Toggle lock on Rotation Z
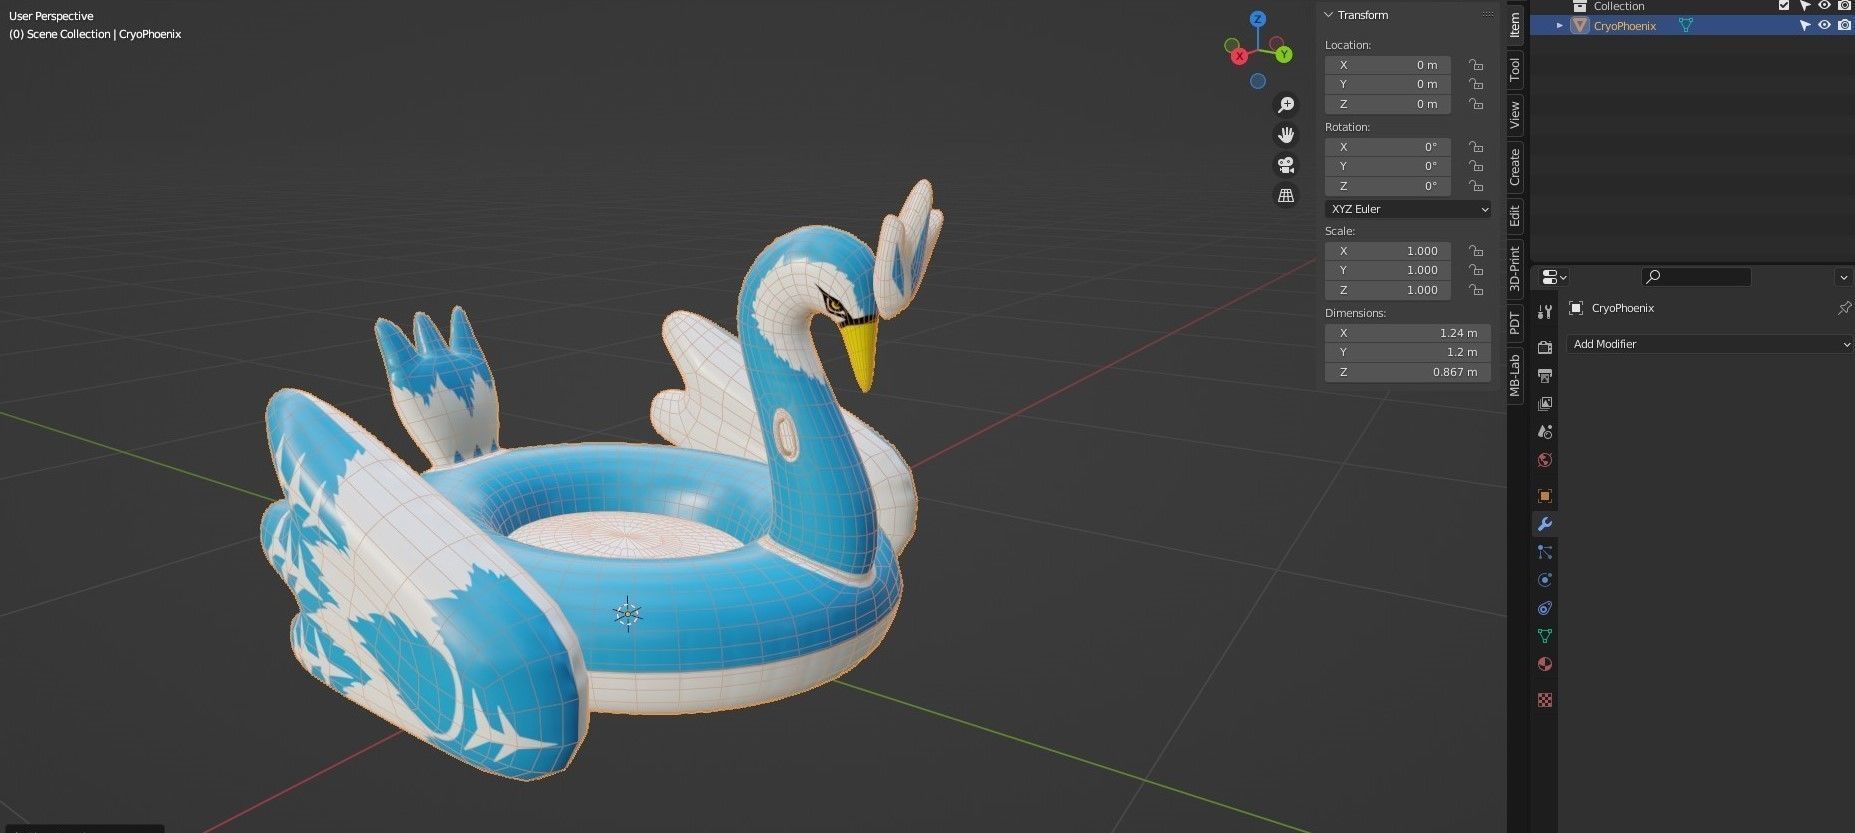1855x833 pixels. pyautogui.click(x=1476, y=186)
